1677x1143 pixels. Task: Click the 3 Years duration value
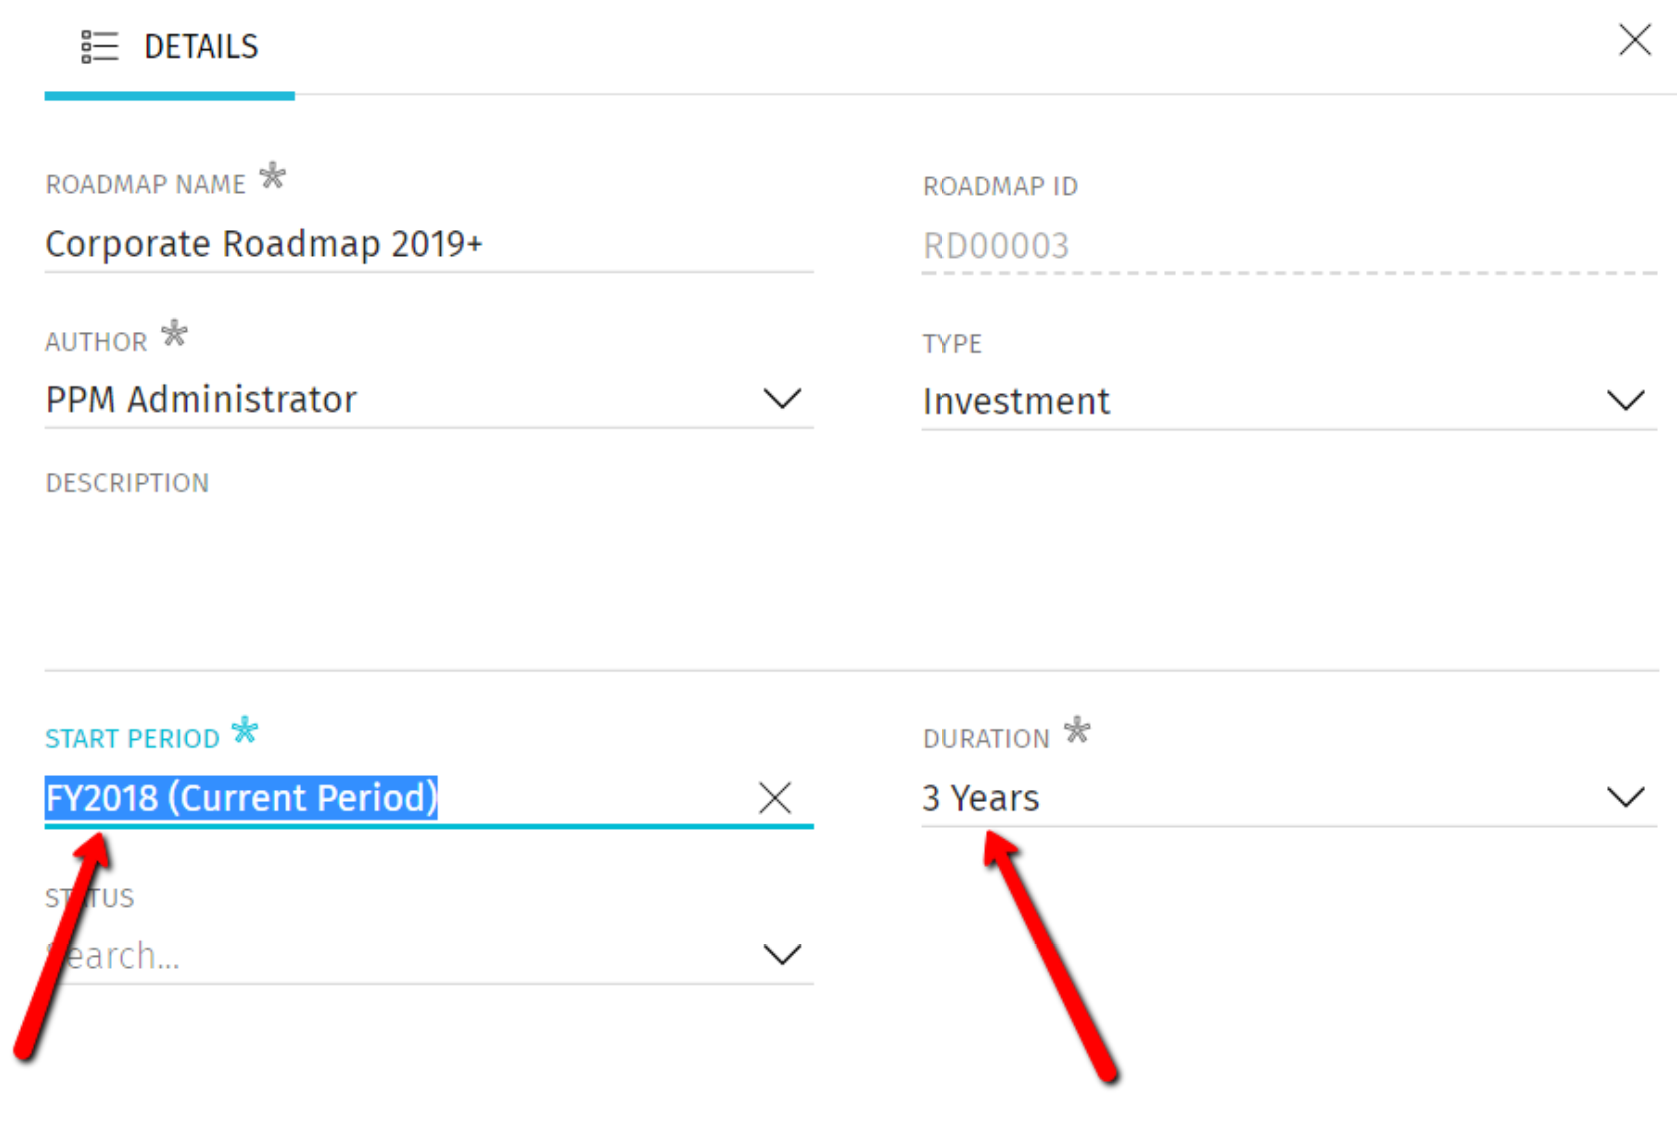click(981, 798)
